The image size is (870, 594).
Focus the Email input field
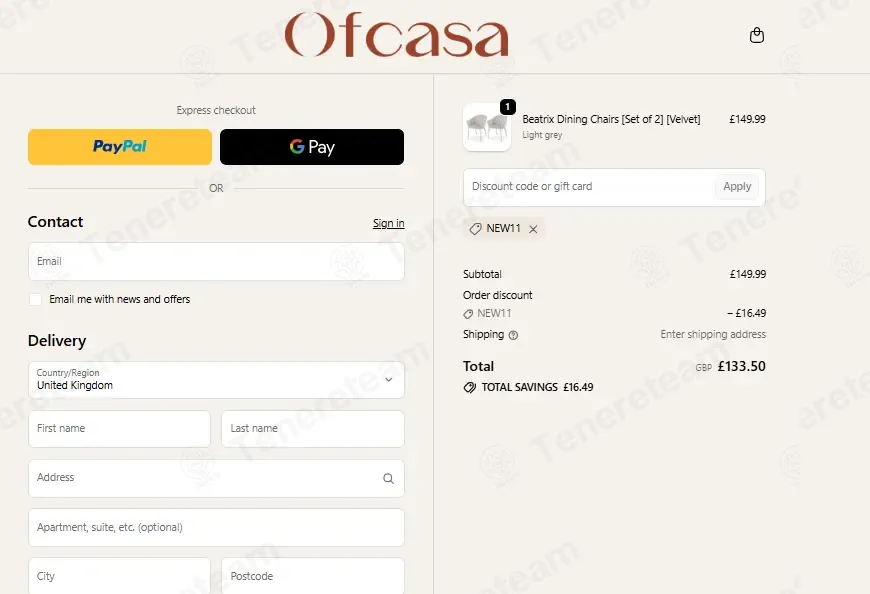(216, 261)
